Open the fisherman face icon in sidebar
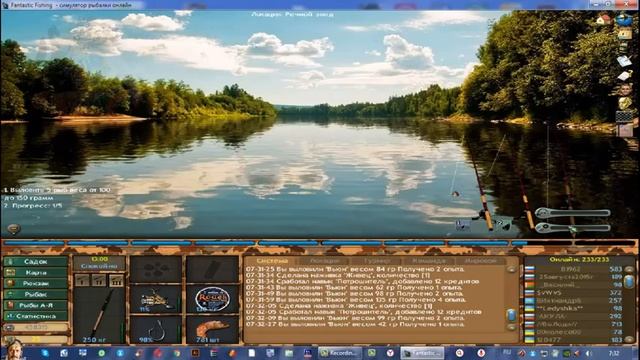The image size is (640, 360). tap(624, 89)
